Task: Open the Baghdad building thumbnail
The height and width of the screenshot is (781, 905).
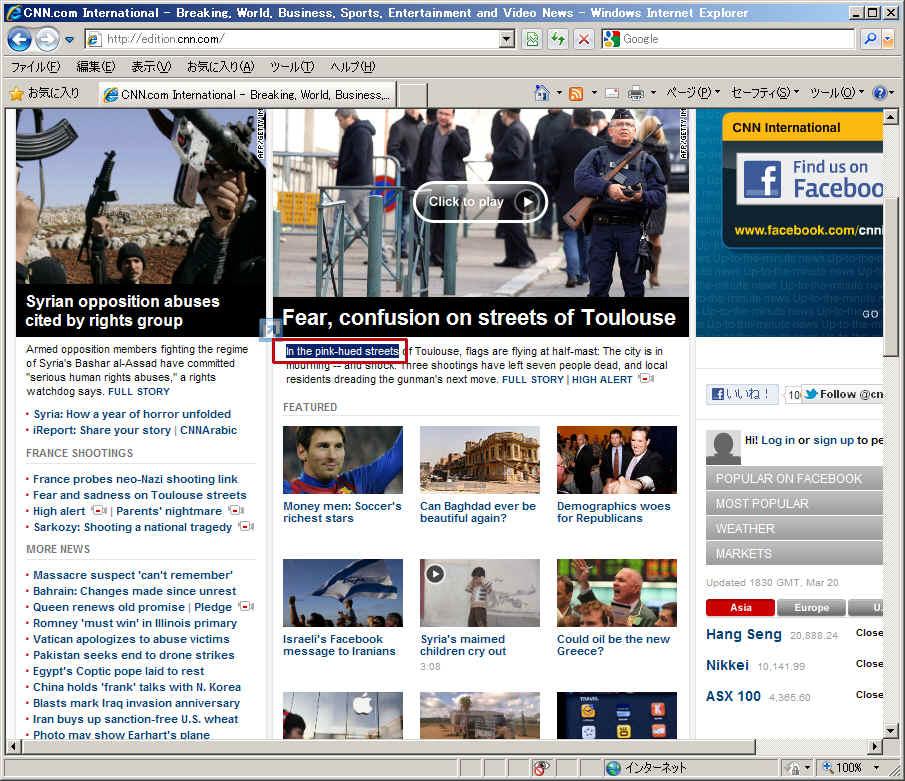Action: 480,459
